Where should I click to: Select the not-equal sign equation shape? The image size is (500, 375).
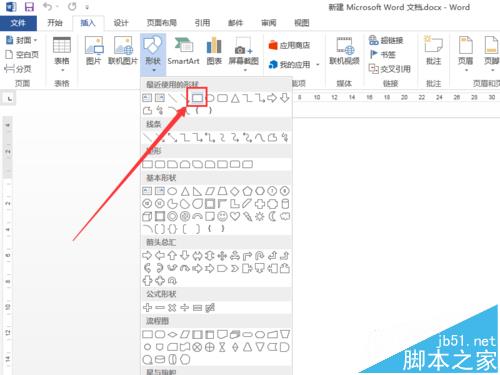[x=210, y=307]
